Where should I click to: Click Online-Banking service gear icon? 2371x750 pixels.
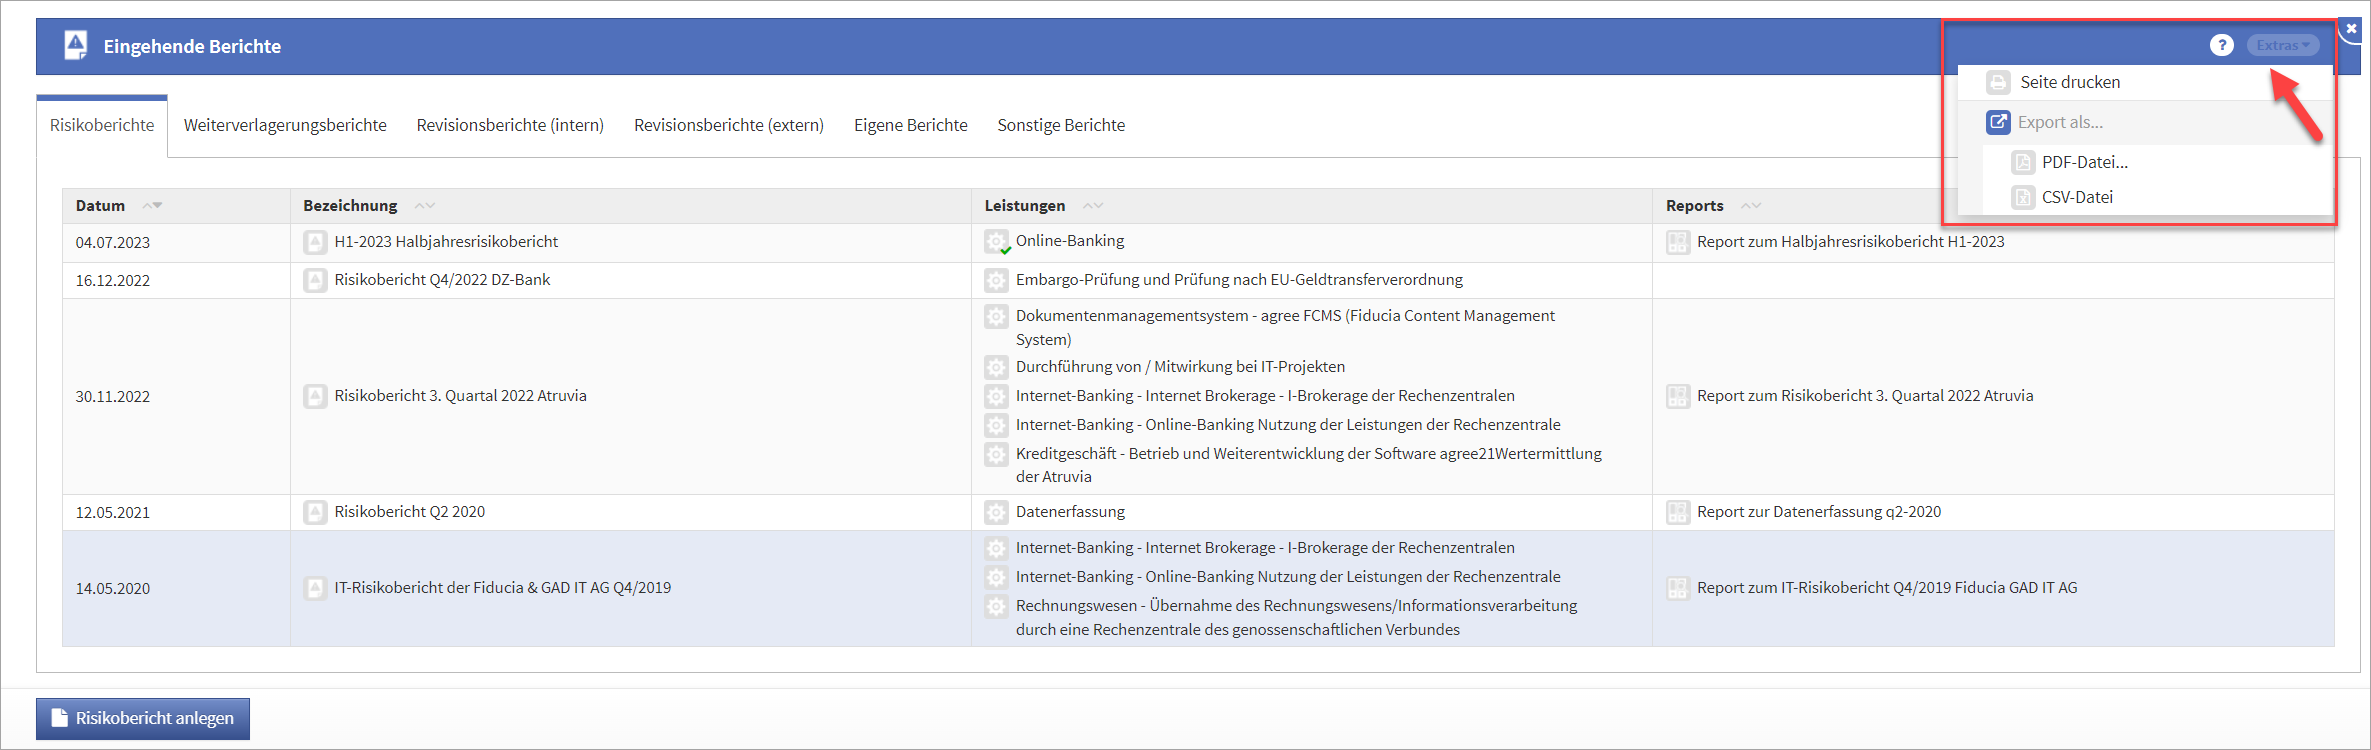(996, 242)
